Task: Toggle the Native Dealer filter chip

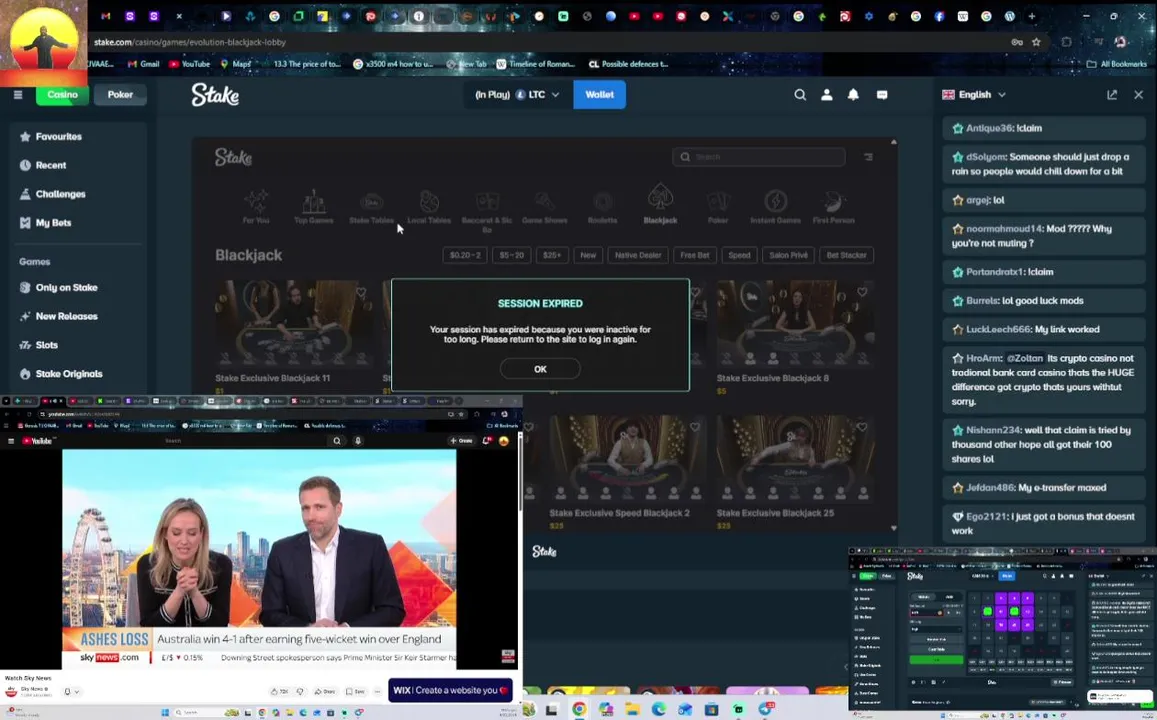Action: coord(638,255)
